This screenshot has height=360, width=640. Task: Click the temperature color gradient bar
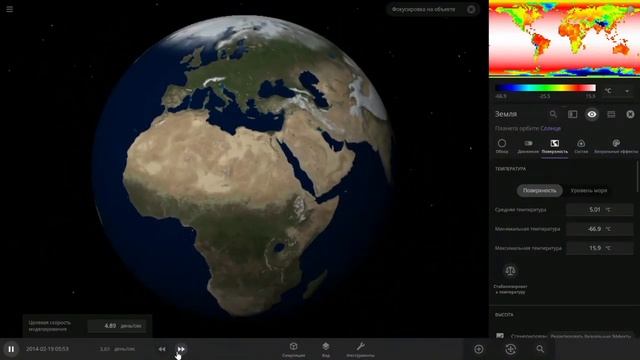pyautogui.click(x=545, y=88)
